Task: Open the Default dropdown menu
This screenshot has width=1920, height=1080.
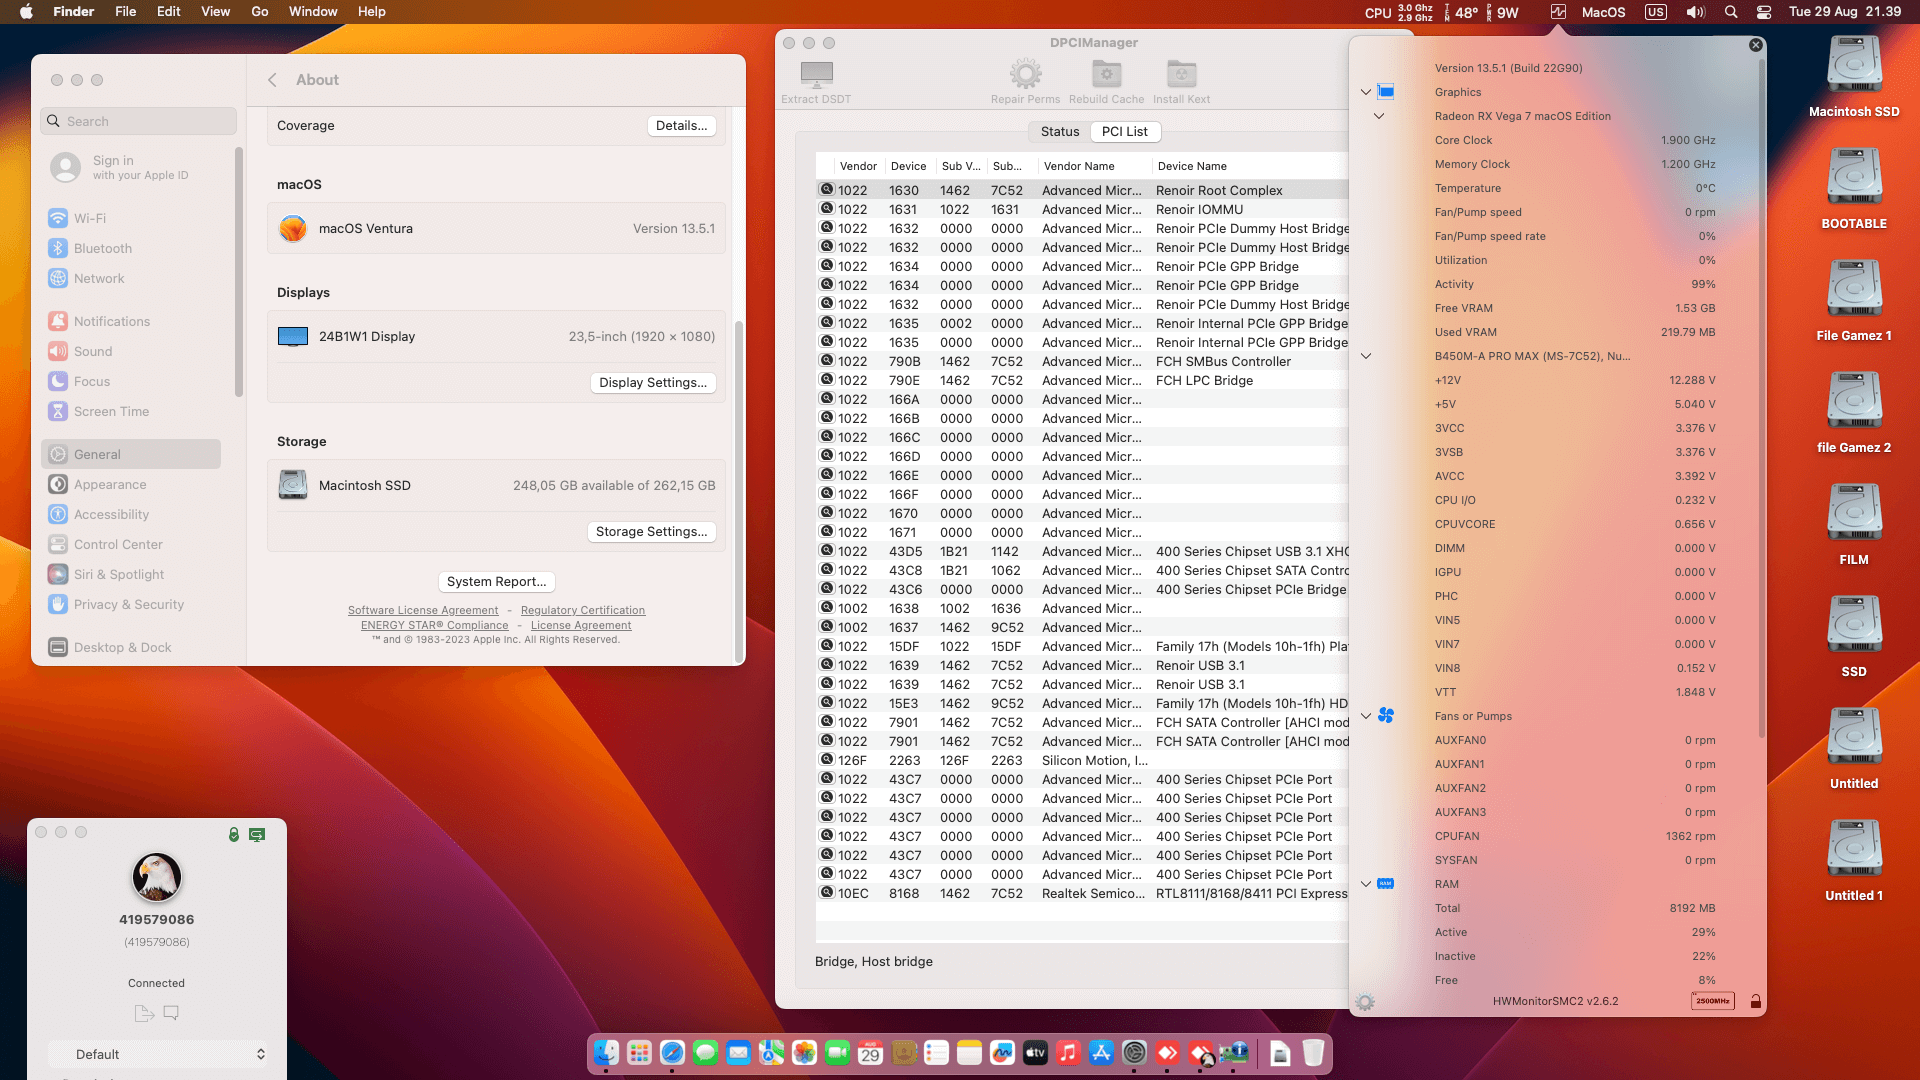Action: tap(158, 1054)
